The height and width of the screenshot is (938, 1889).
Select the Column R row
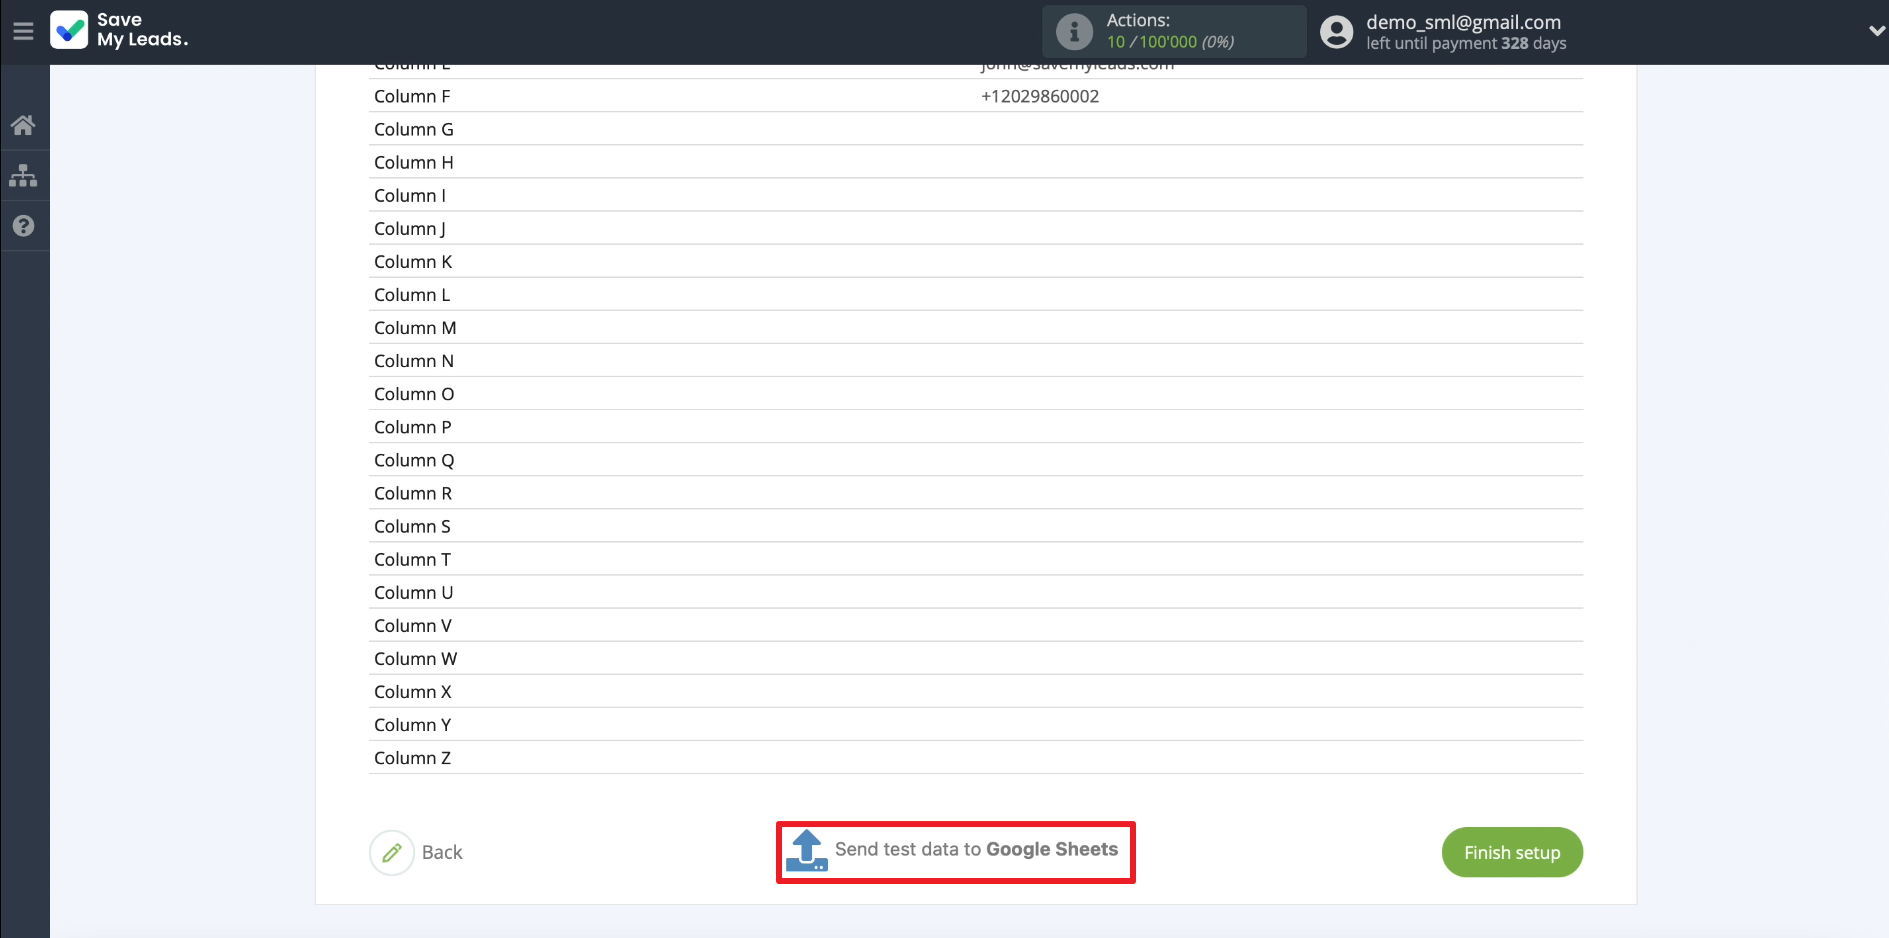pyautogui.click(x=976, y=492)
